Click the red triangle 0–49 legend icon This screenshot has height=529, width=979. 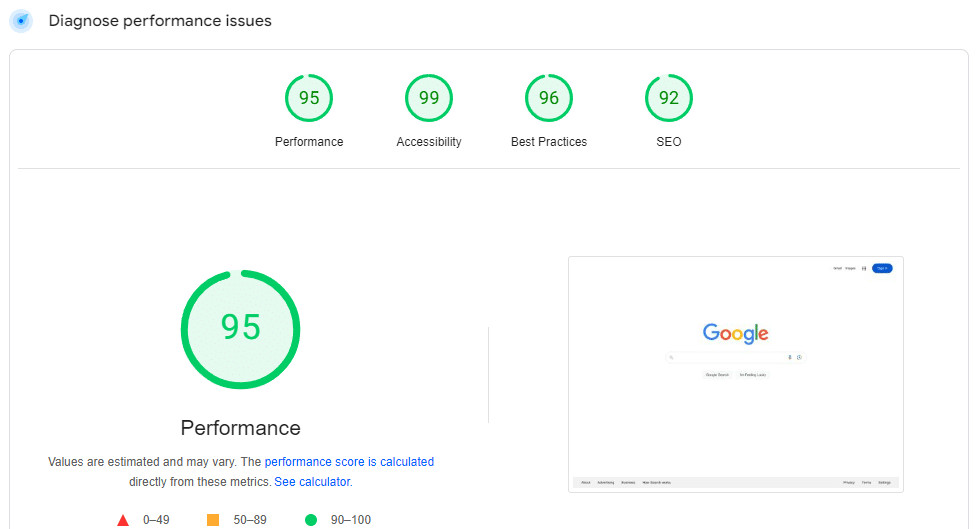pos(123,520)
